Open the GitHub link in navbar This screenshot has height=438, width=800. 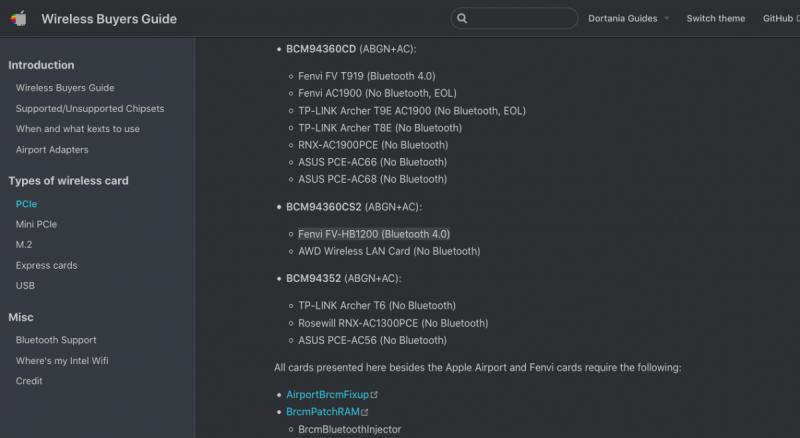(x=779, y=18)
